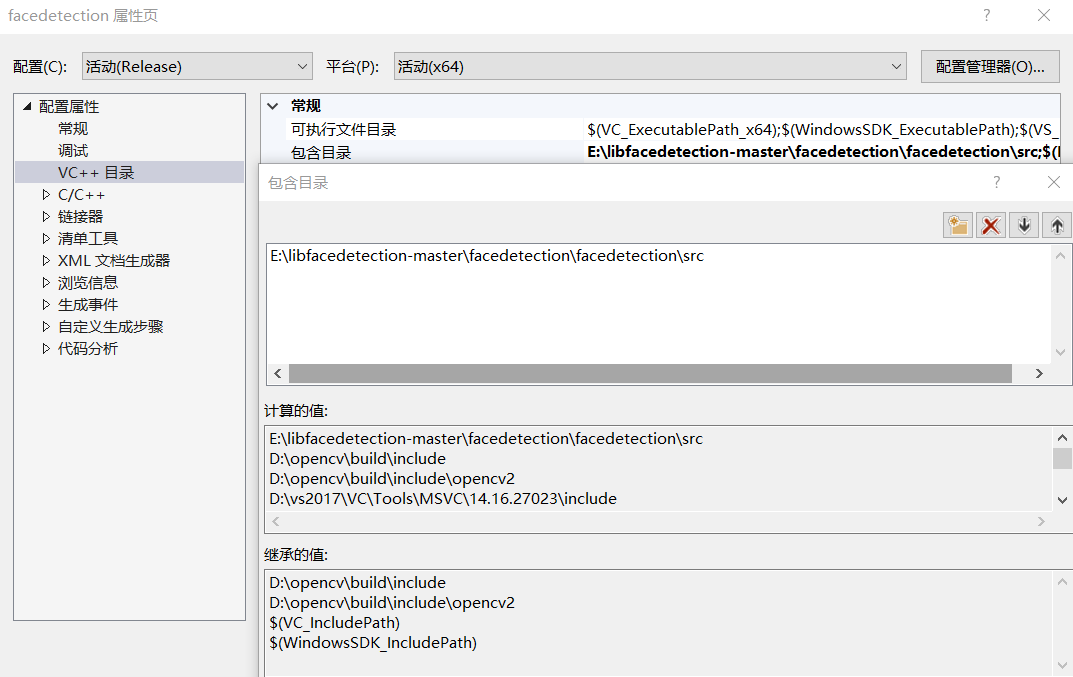Screen dimensions: 1073x677
Task: Expand the 链接器 tree node
Action: 46,217
